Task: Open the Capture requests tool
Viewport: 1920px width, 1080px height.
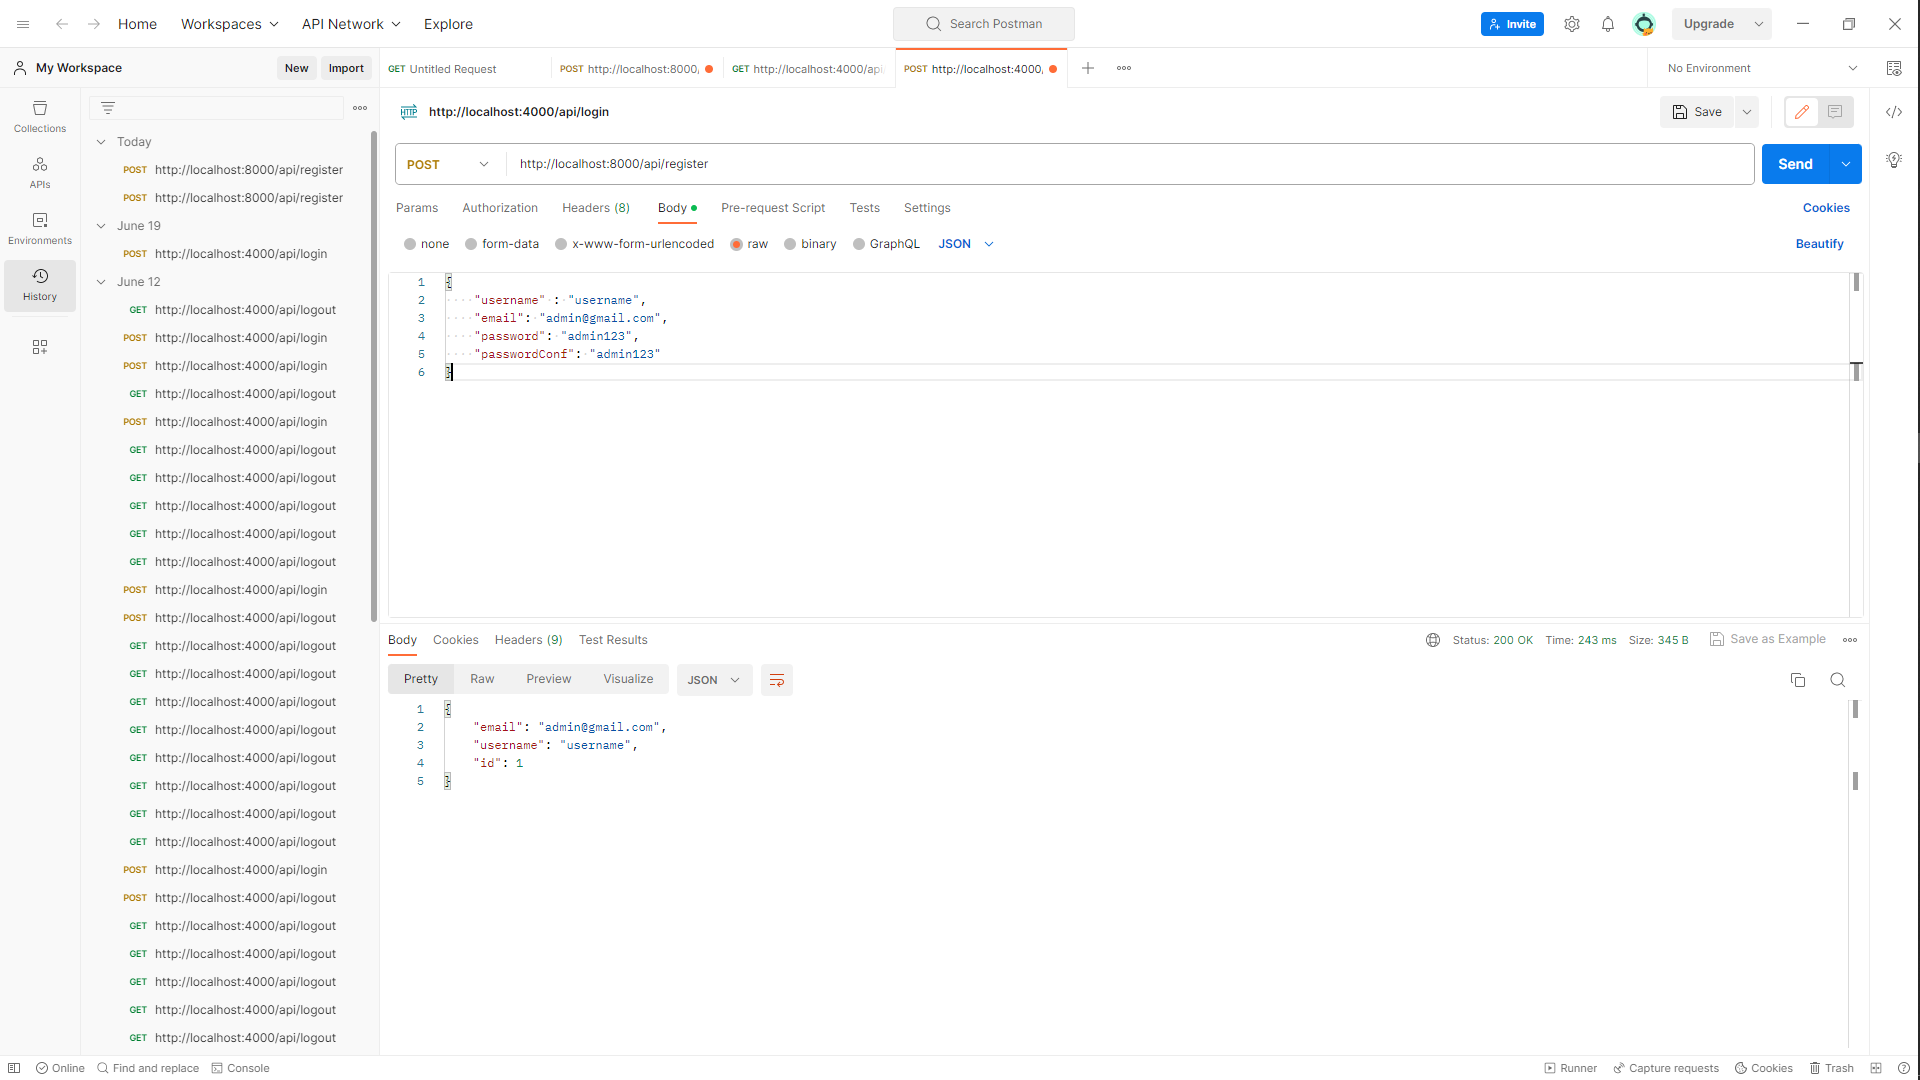Action: pos(1667,1068)
